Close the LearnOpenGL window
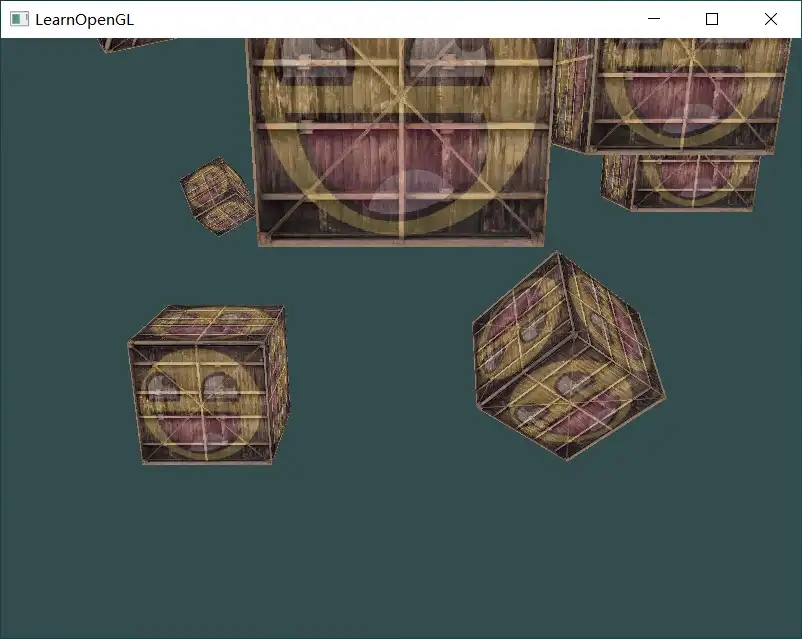 click(x=770, y=19)
